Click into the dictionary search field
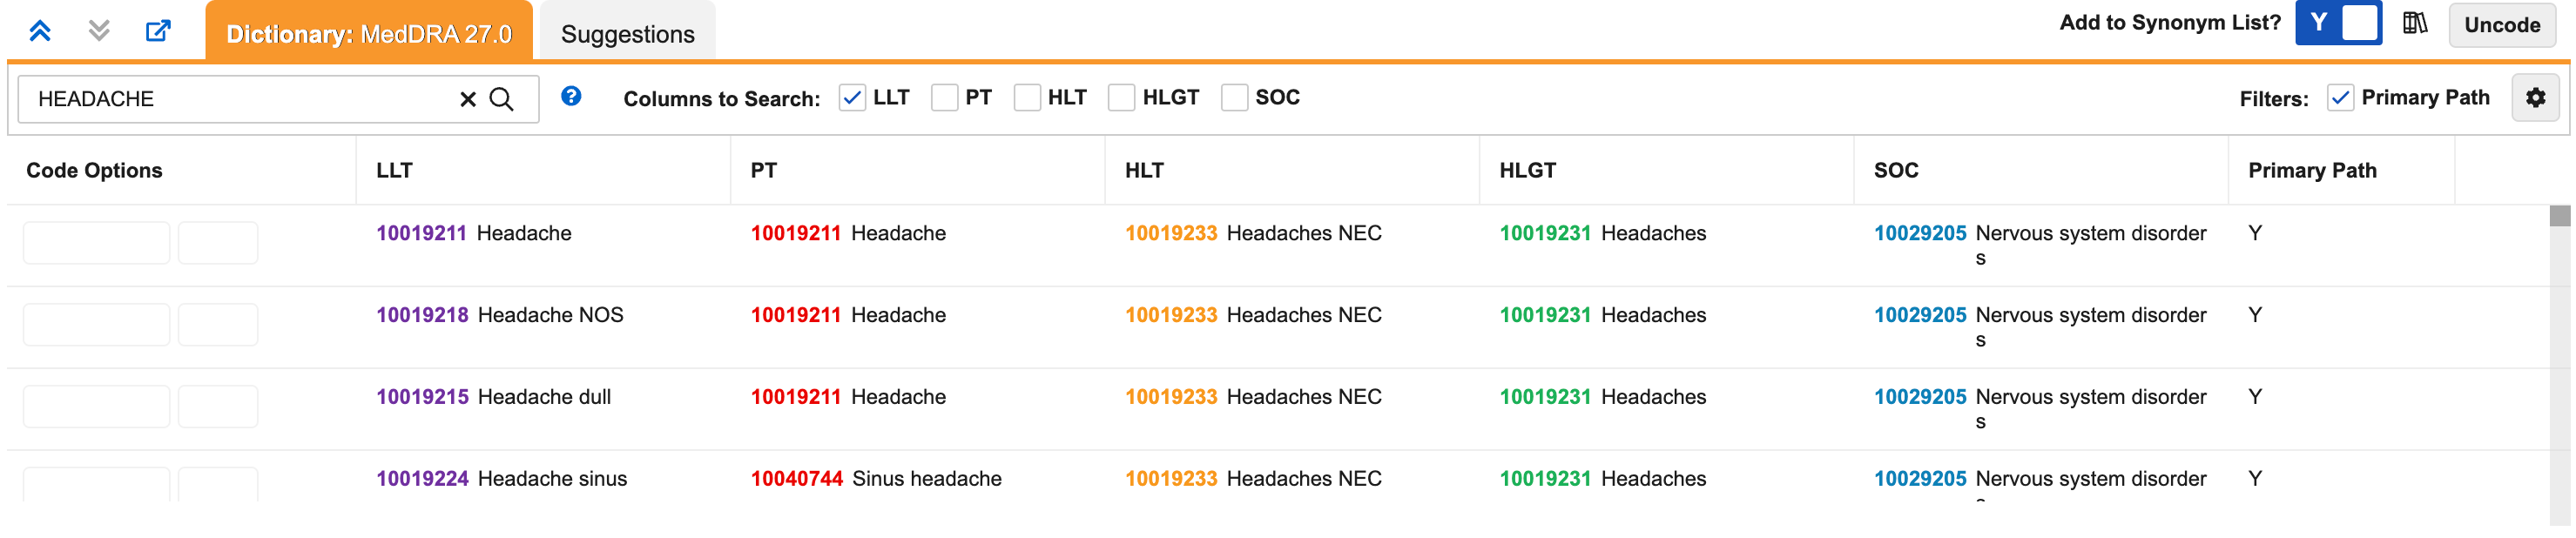Viewport: 2576px width, 538px height. tap(240, 99)
